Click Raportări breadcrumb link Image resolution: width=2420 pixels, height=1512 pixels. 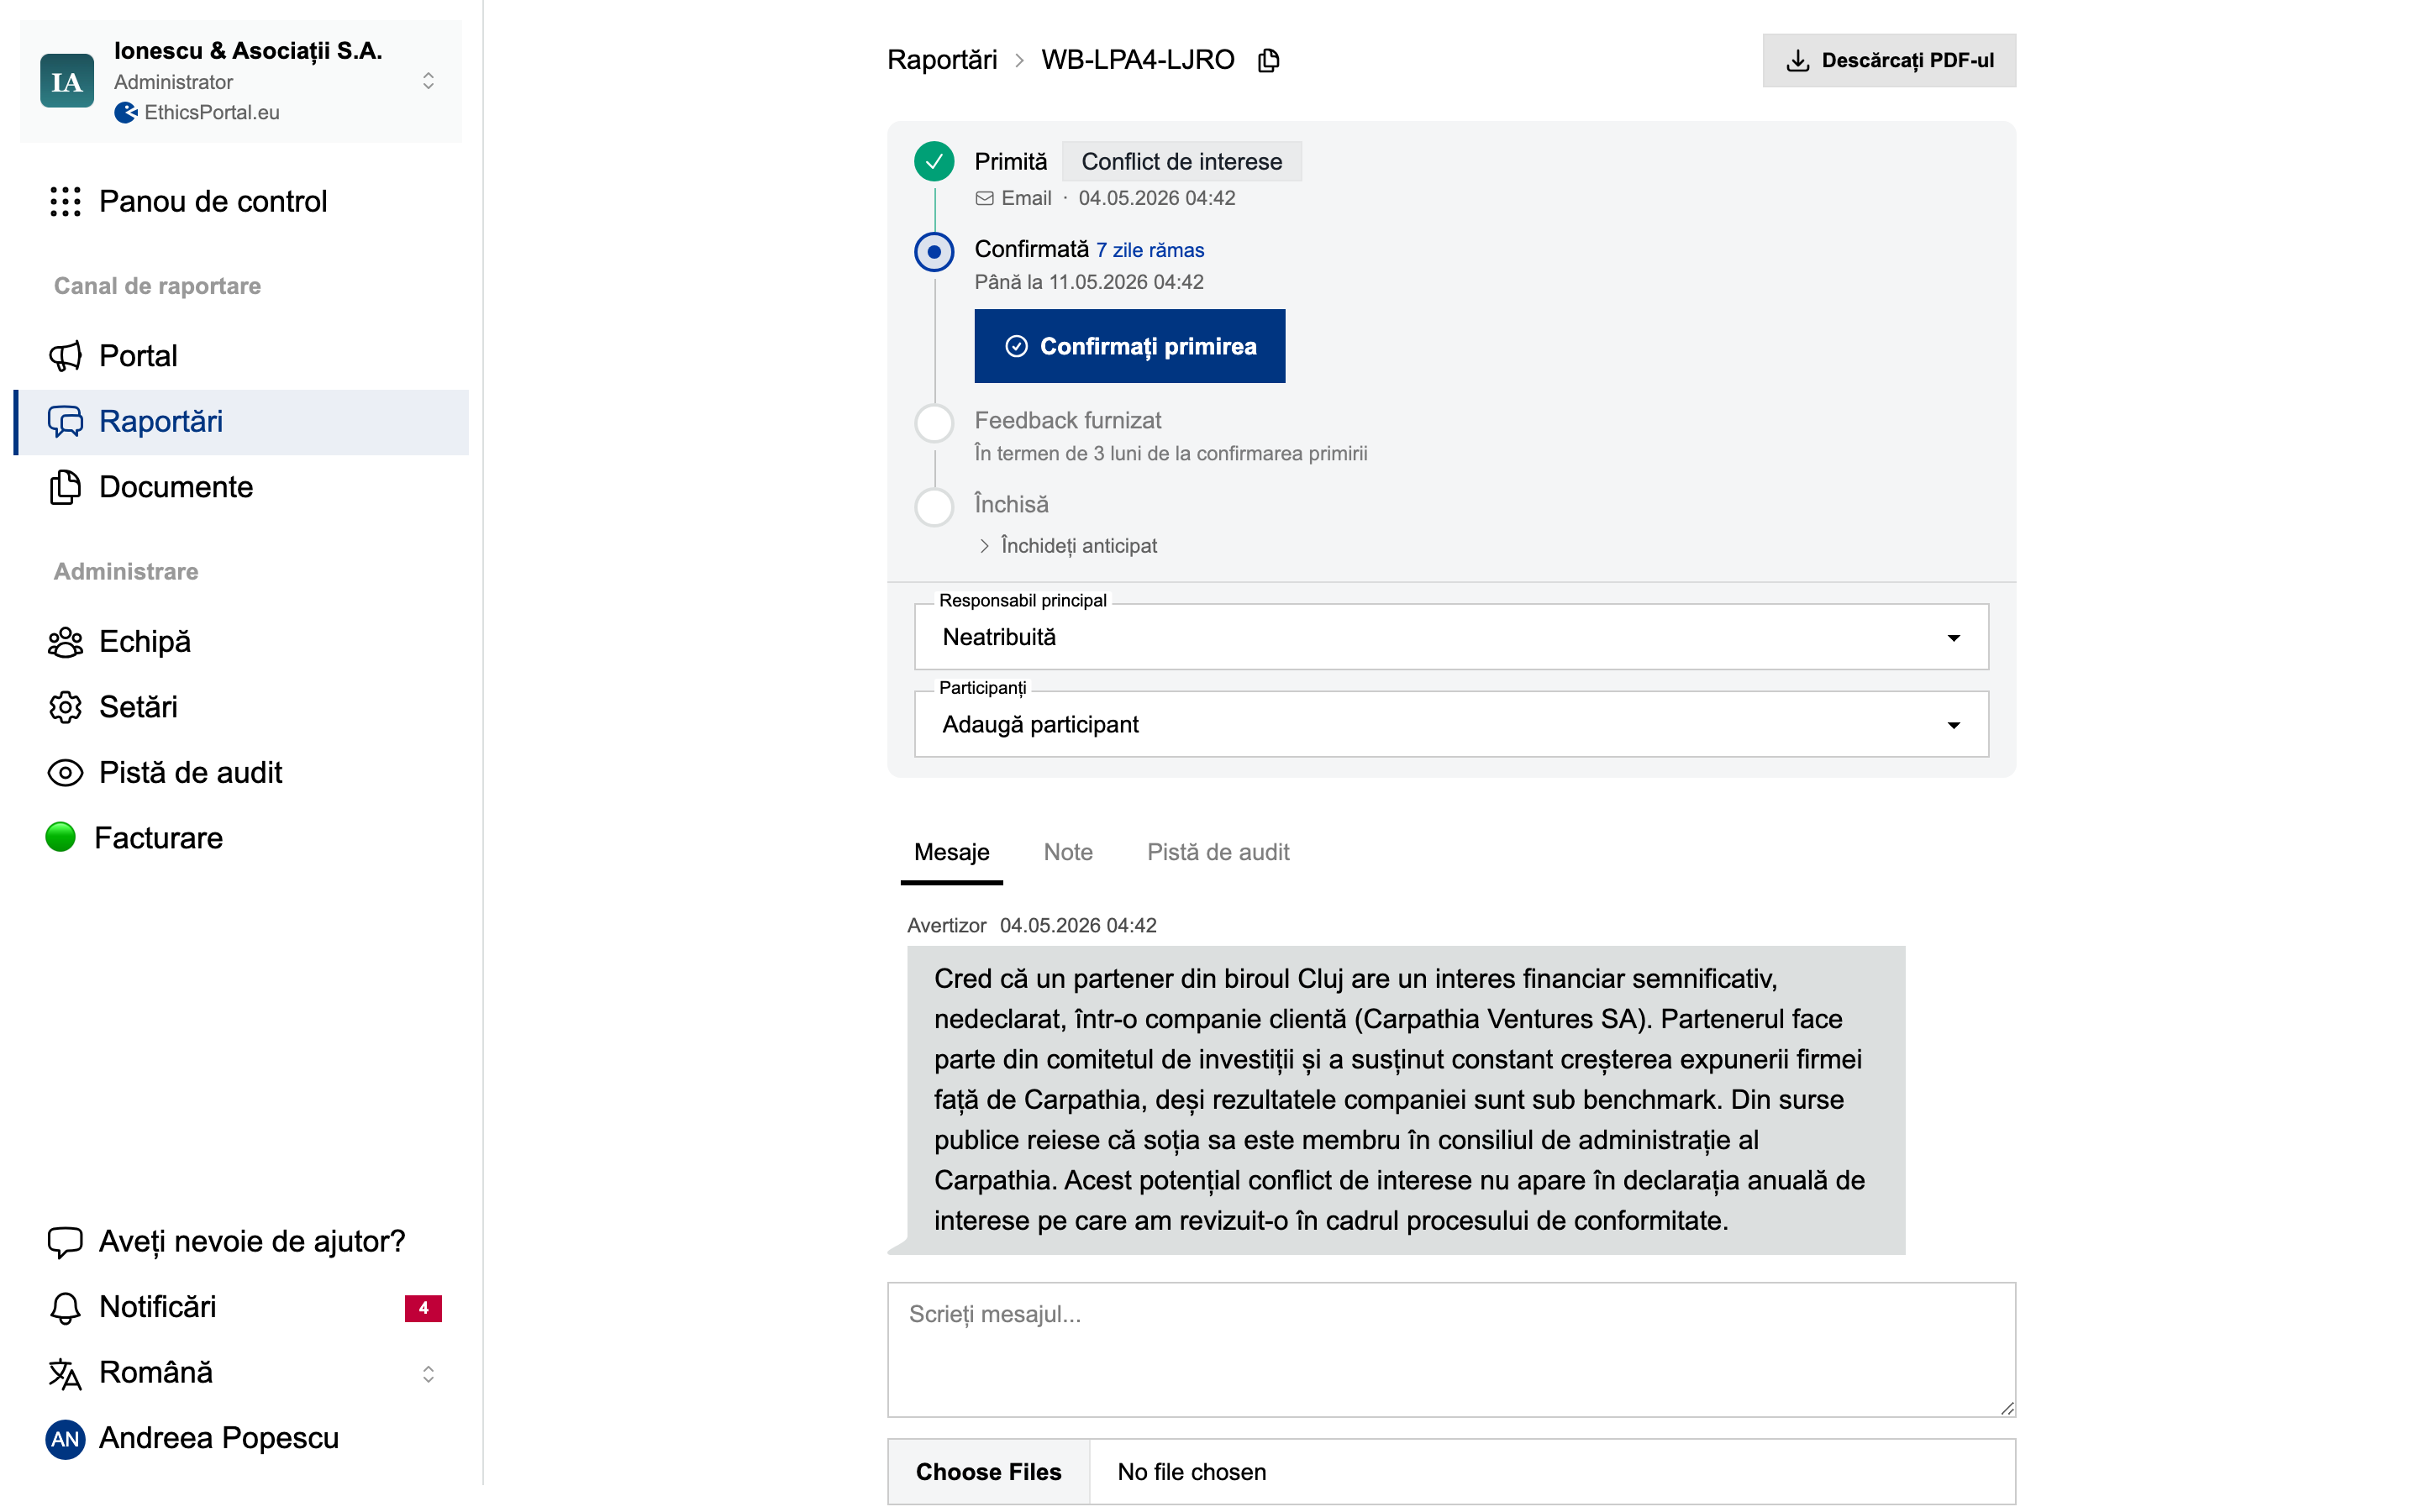pos(942,60)
